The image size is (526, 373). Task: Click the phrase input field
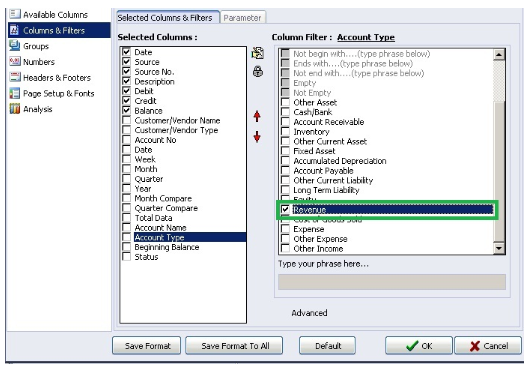click(391, 282)
